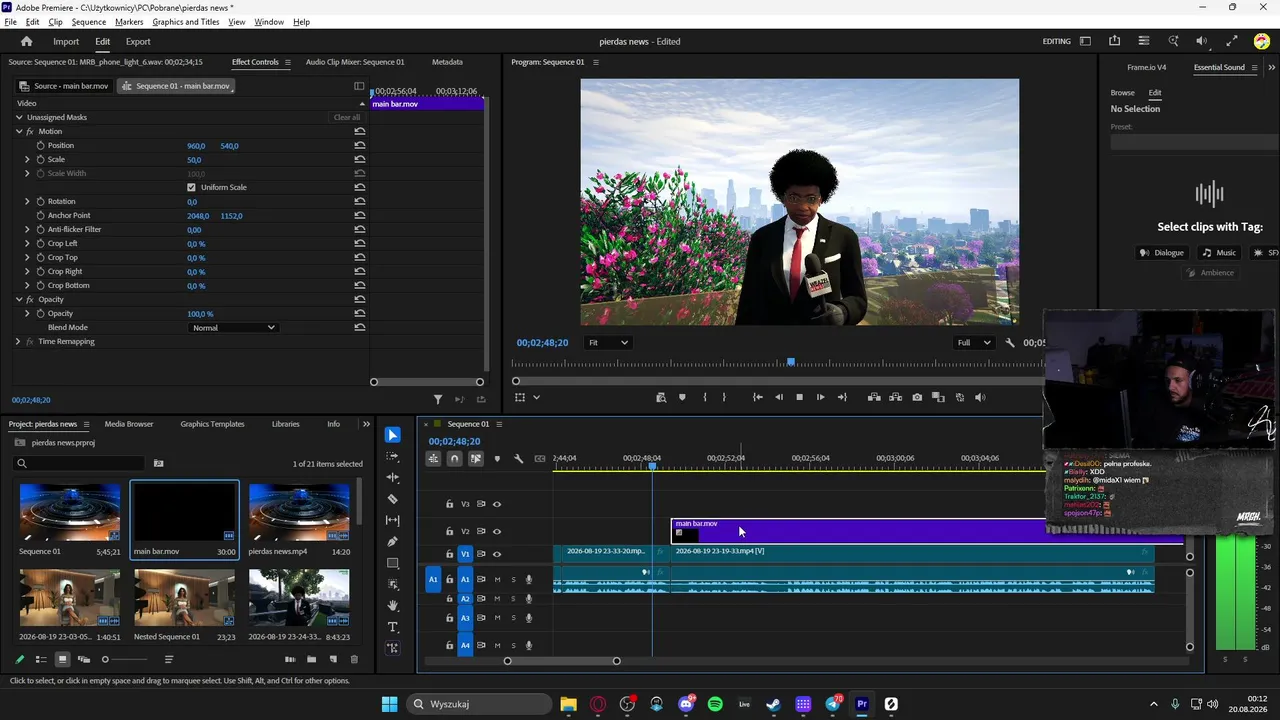Toggle V2 track output eye
The image size is (1280, 720).
click(x=497, y=532)
